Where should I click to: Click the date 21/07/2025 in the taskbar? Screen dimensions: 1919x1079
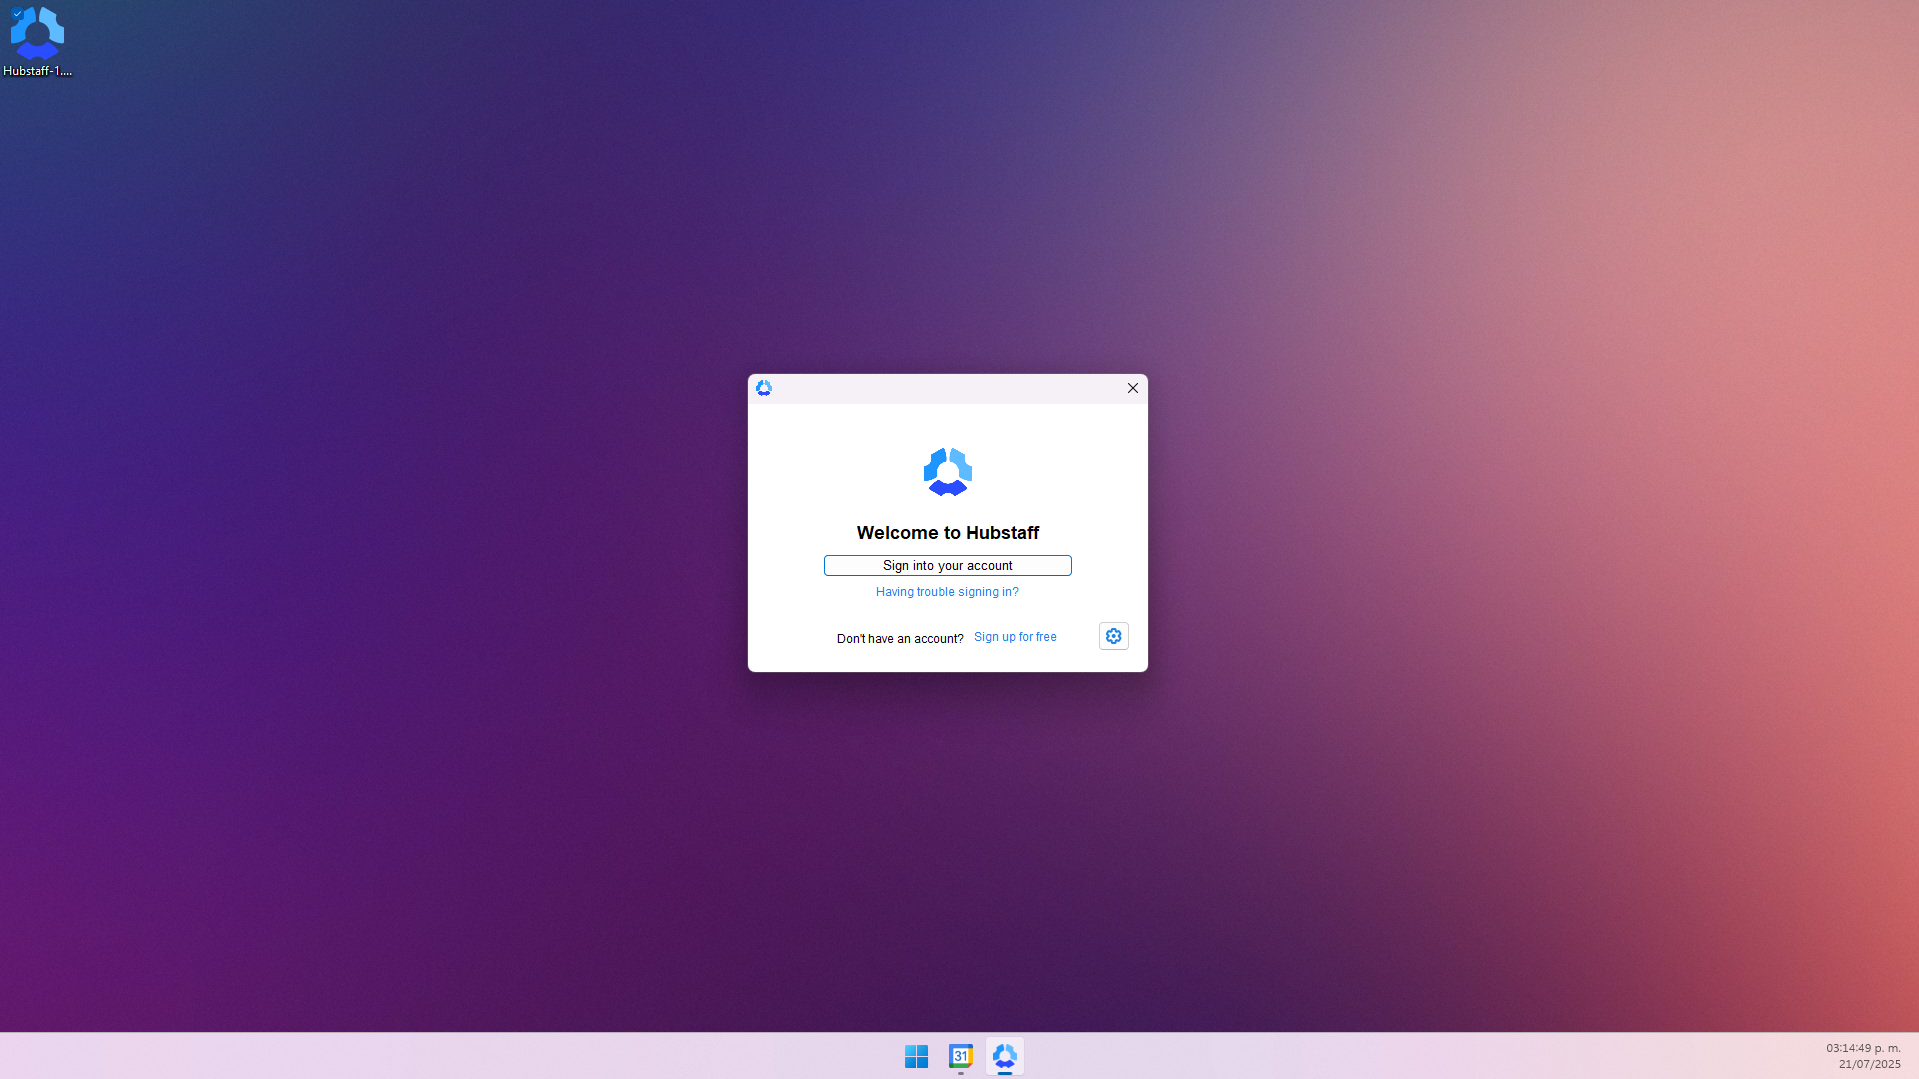(x=1868, y=1064)
